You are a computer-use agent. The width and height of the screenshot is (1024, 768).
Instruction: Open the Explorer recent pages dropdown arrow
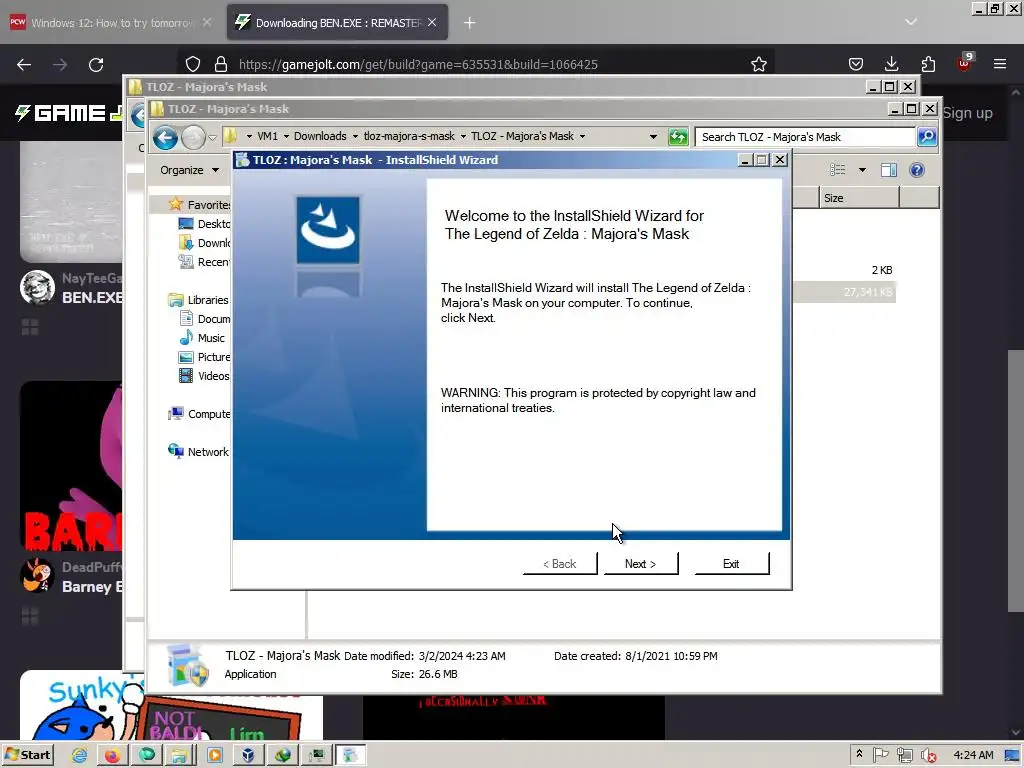tap(212, 138)
